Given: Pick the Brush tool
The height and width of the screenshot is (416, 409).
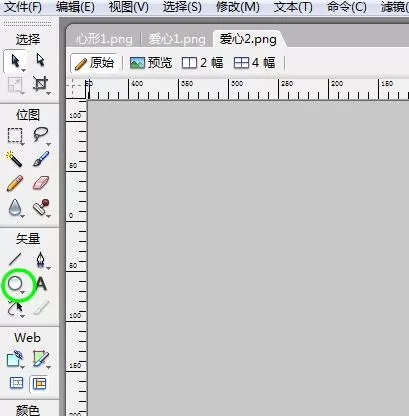Looking at the screenshot, I should point(41,159).
